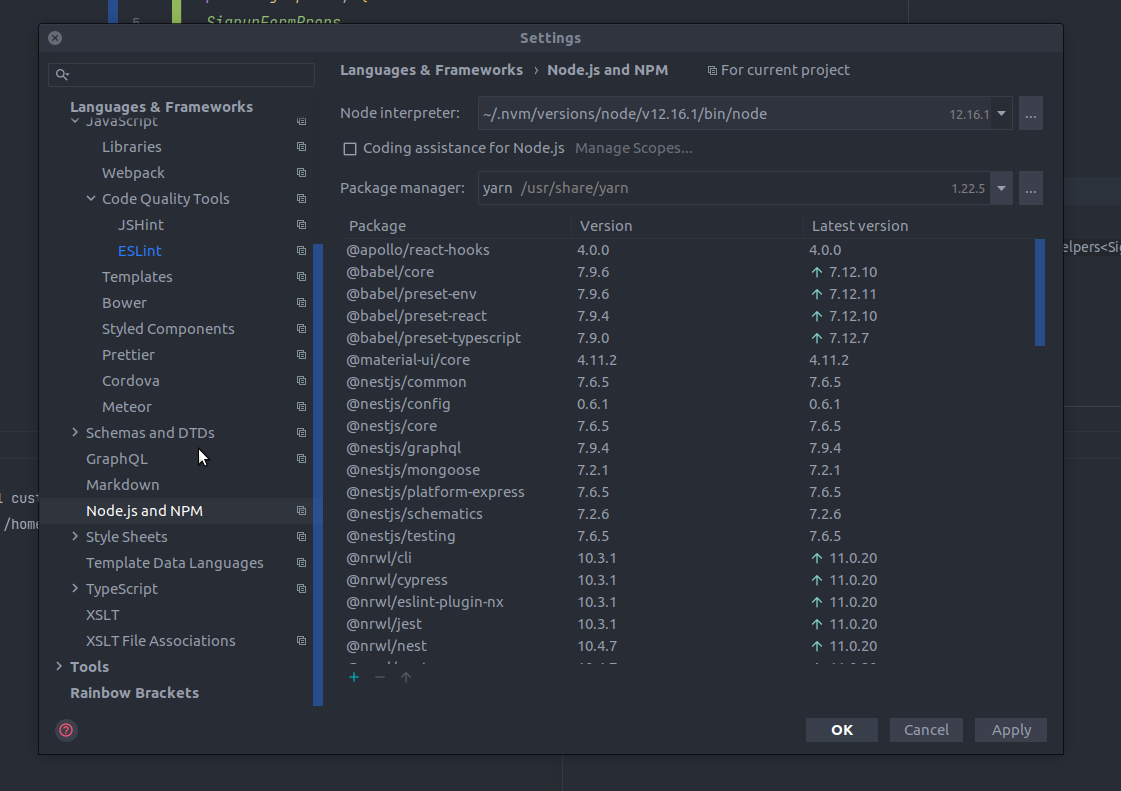Open the Package manager dropdown
This screenshot has height=791, width=1121.
[1001, 188]
